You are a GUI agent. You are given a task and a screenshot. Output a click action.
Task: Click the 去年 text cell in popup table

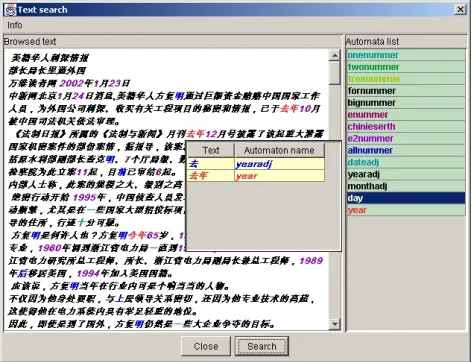211,176
